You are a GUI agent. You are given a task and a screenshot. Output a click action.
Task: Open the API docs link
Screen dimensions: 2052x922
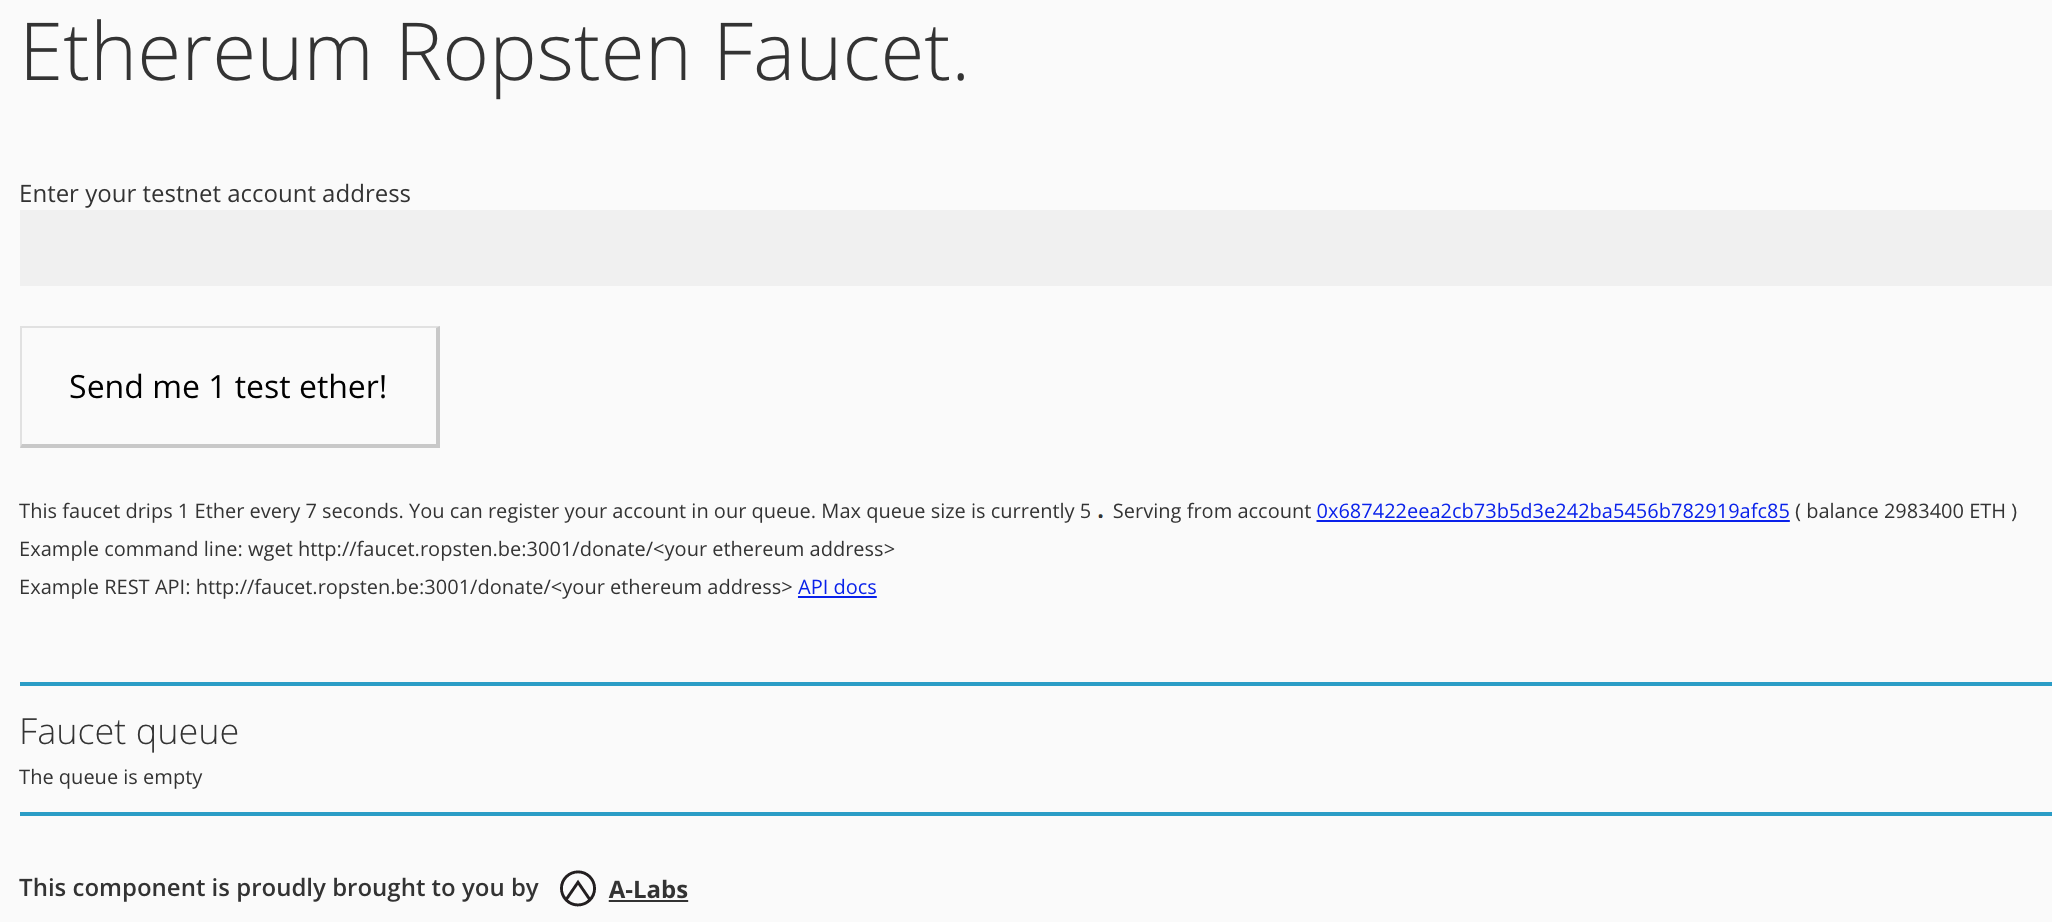(837, 587)
